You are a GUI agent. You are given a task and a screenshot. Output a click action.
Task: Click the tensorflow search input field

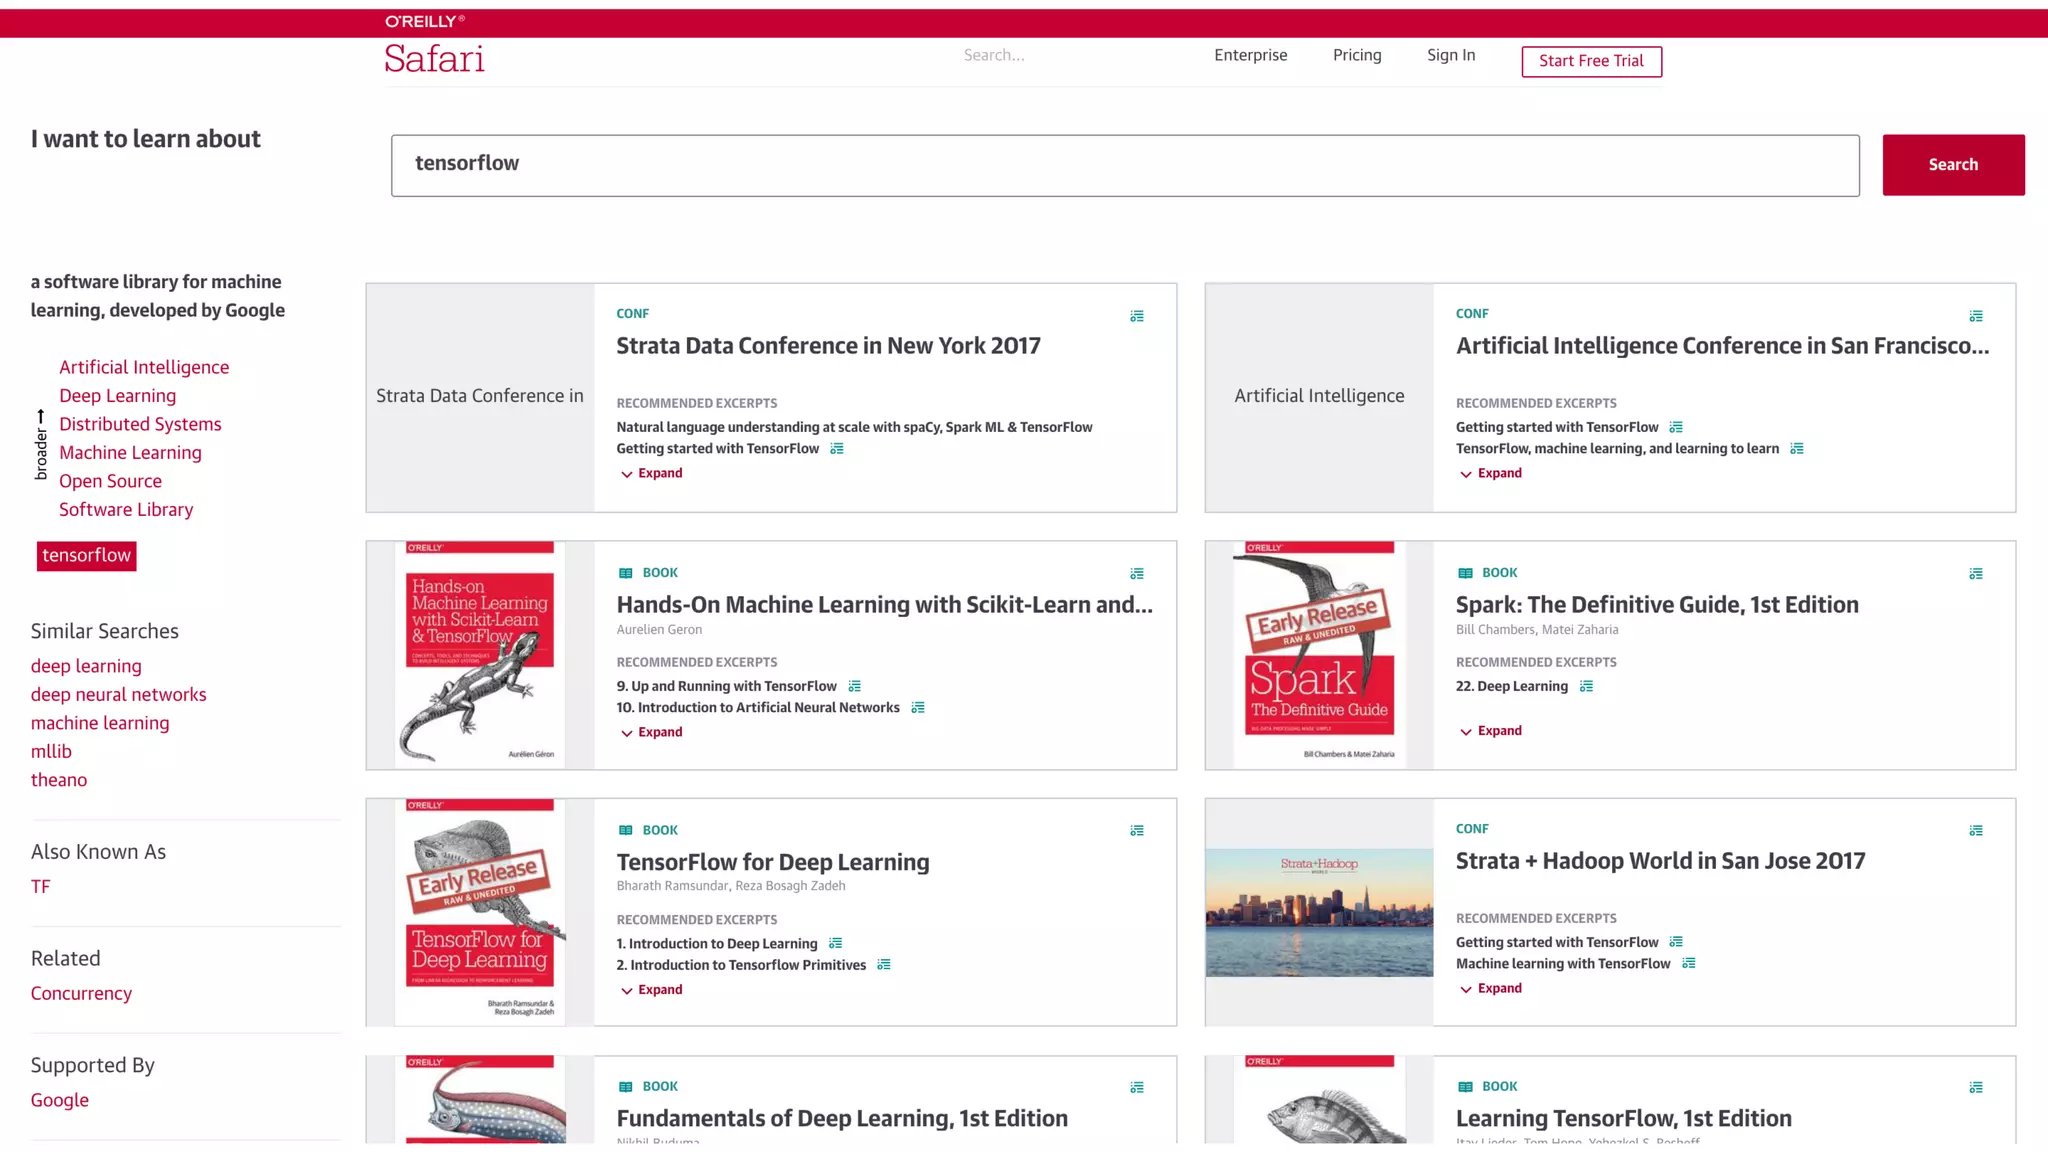(x=1124, y=165)
